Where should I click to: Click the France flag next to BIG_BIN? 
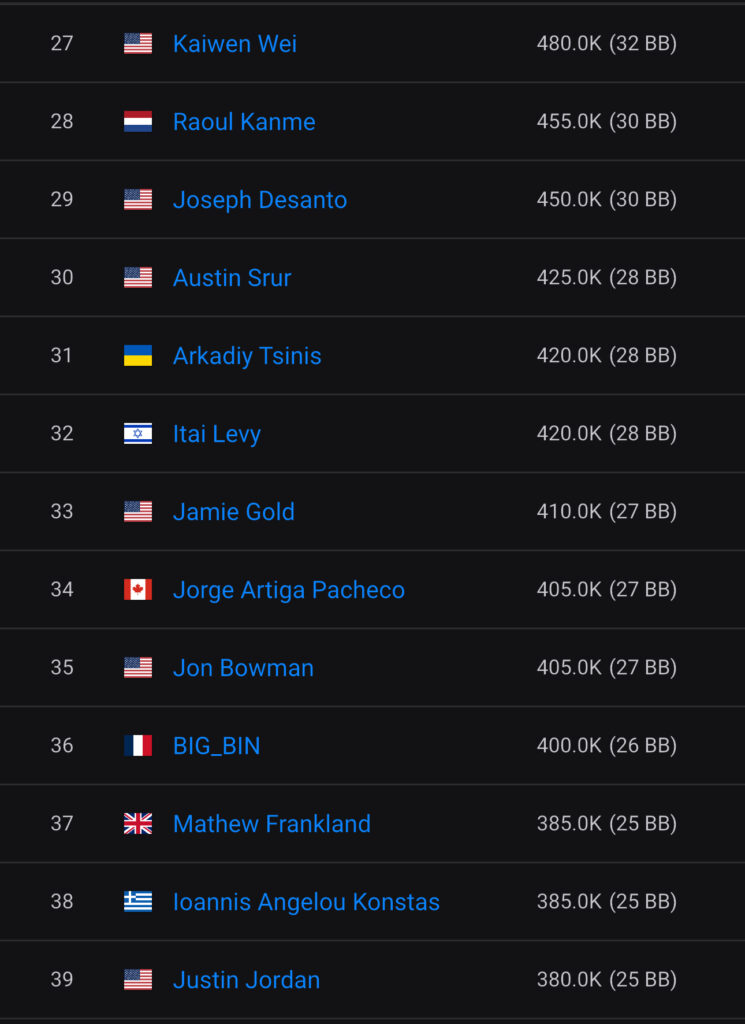pyautogui.click(x=138, y=745)
